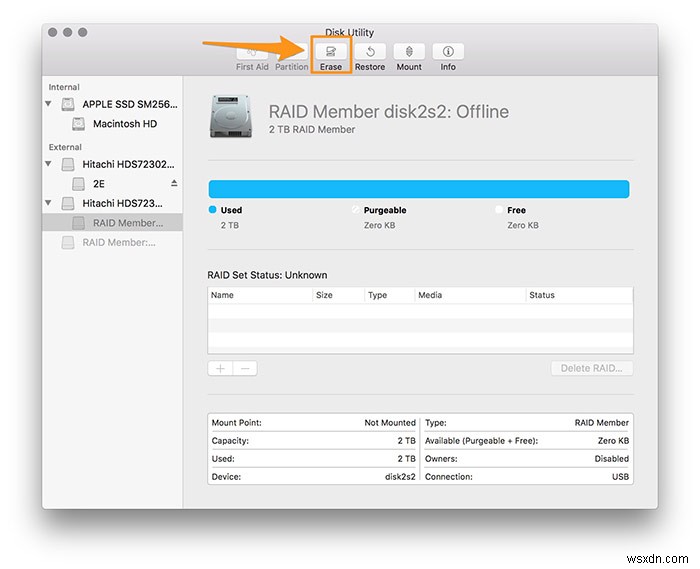Click the 2E volume icon
Viewport: 700px width, 569px height.
click(79, 184)
